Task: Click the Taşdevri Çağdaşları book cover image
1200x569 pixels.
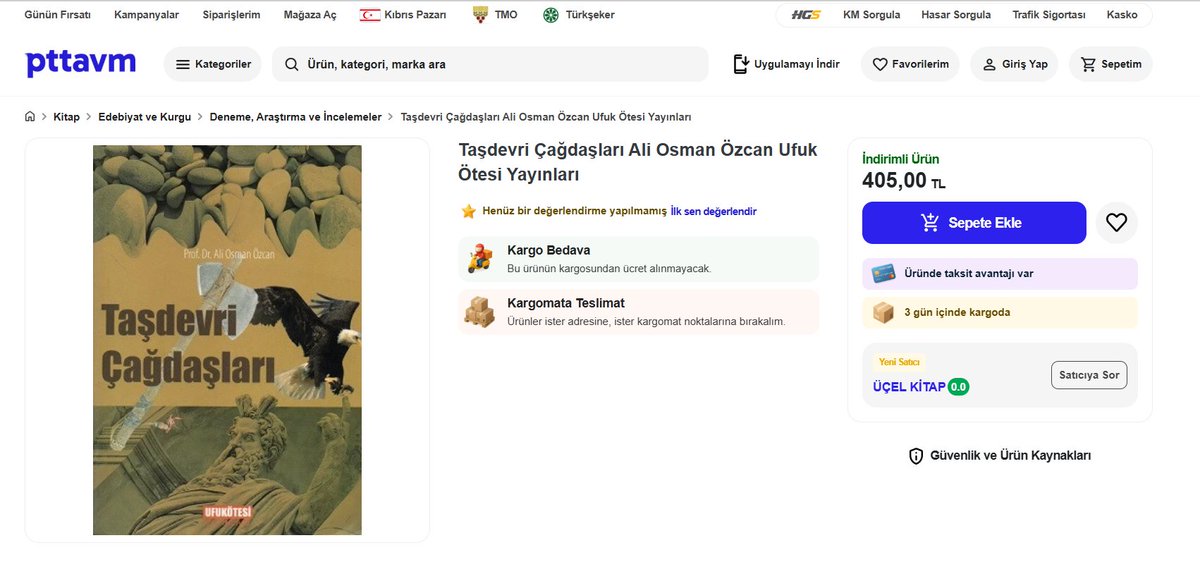Action: tap(227, 340)
